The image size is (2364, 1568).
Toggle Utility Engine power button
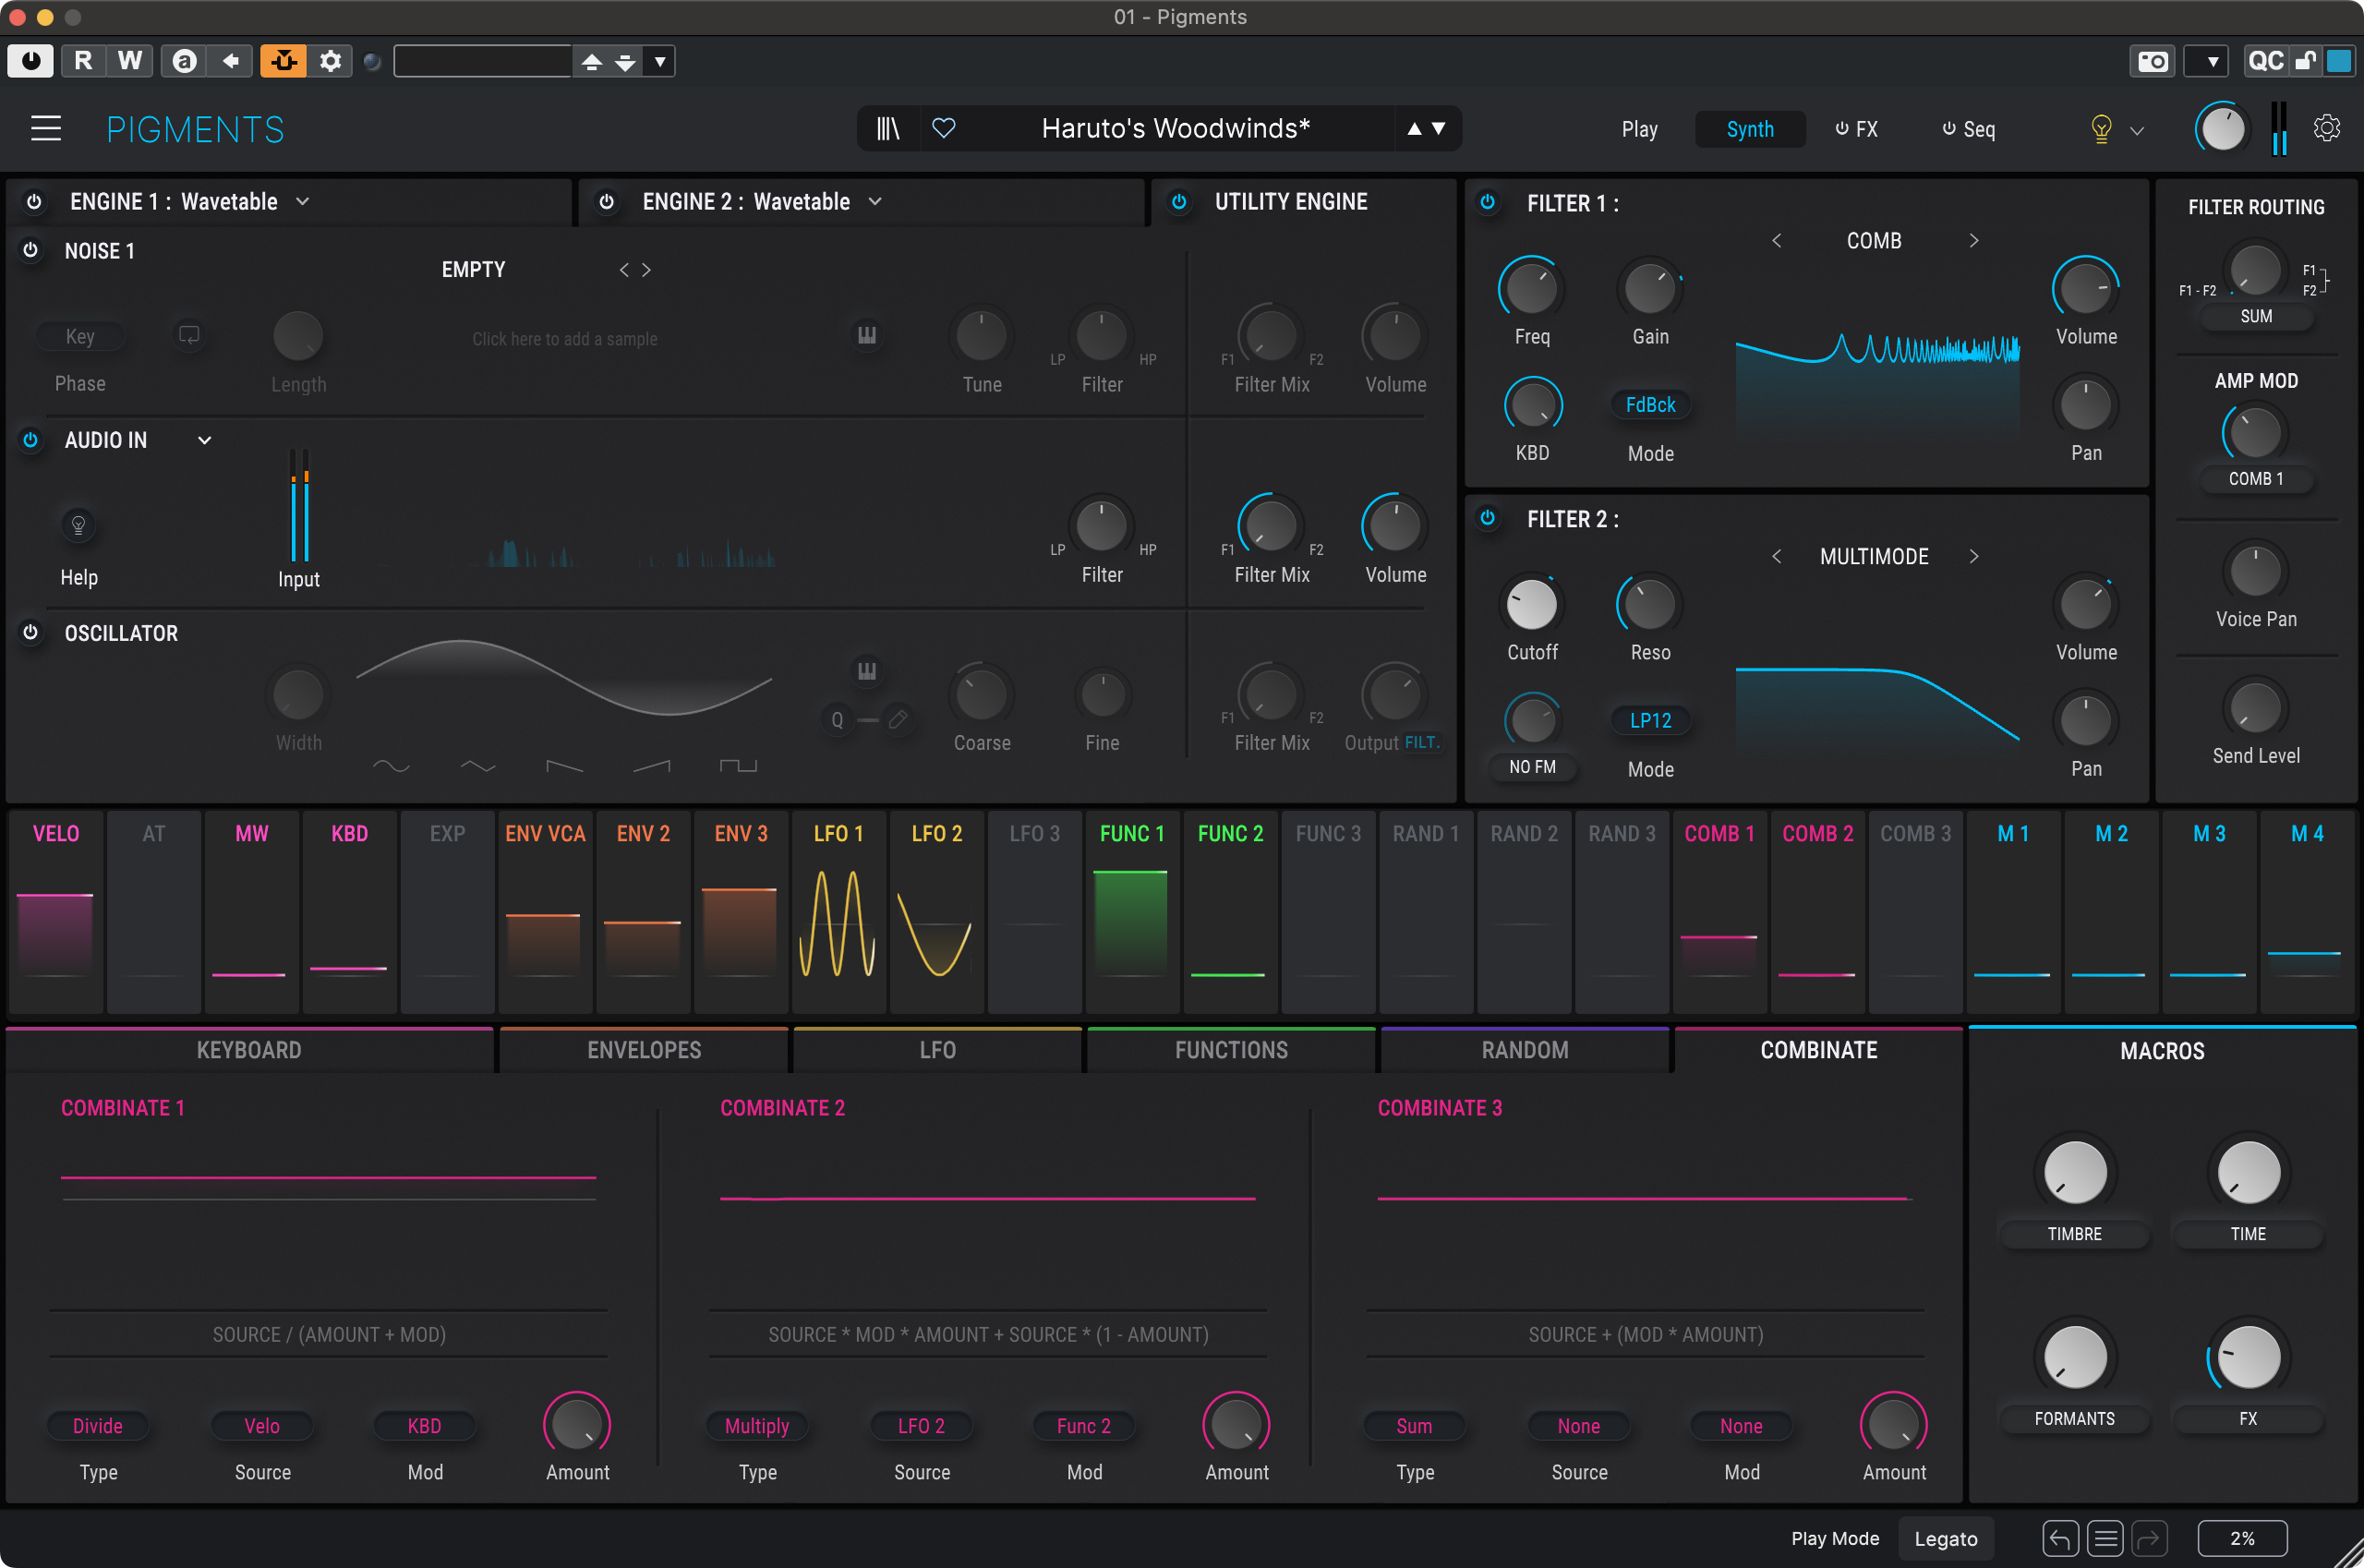pos(1179,201)
